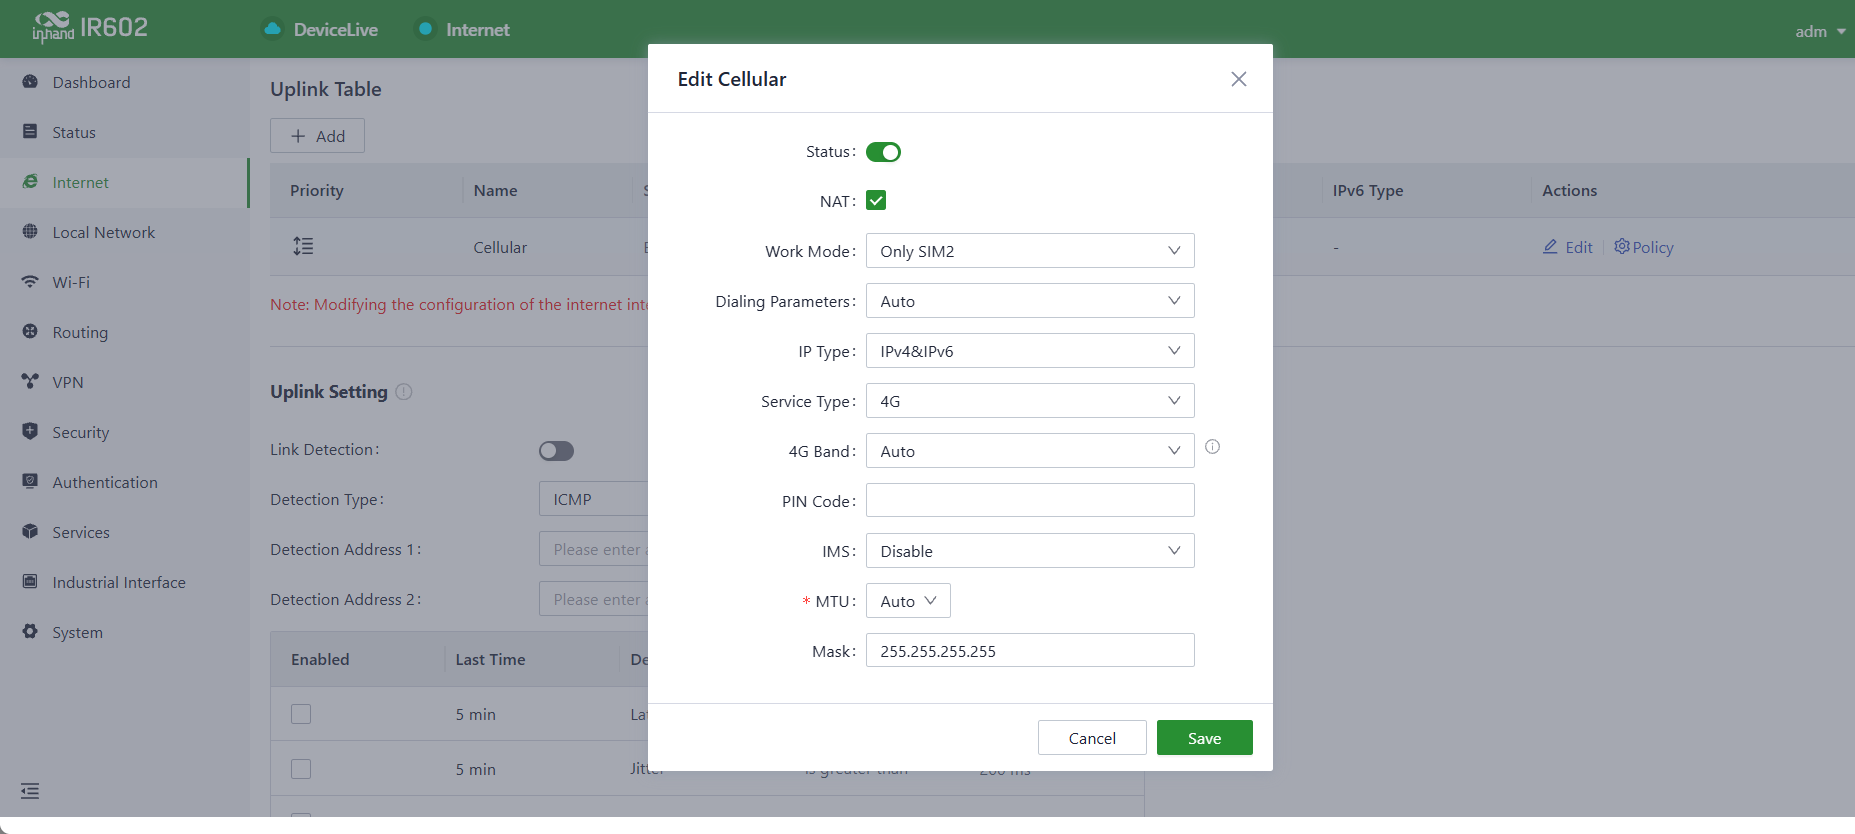Click the Local Network globe icon
The image size is (1855, 834).
coord(30,232)
